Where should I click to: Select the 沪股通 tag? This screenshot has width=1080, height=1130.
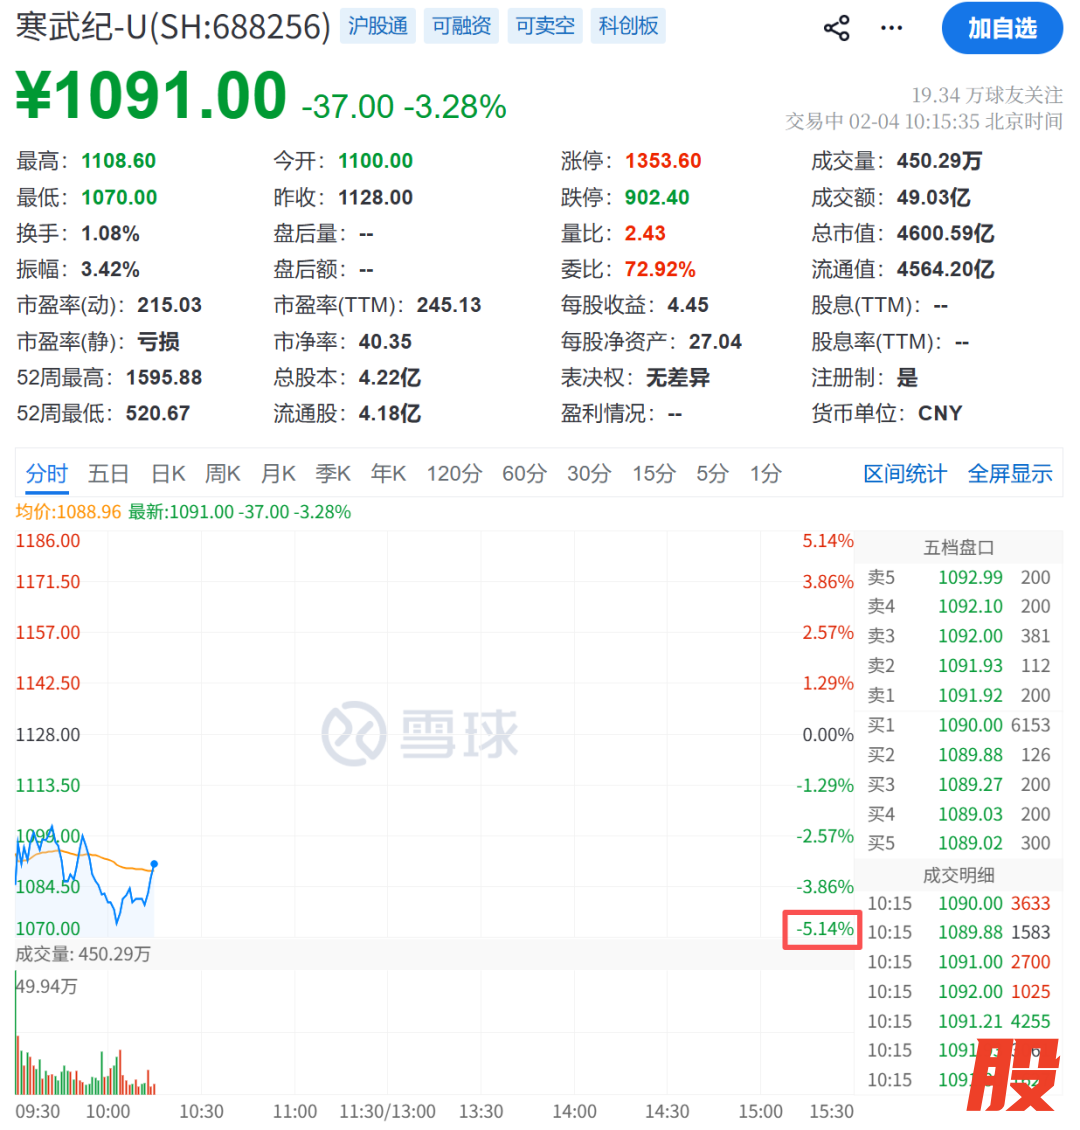(378, 26)
